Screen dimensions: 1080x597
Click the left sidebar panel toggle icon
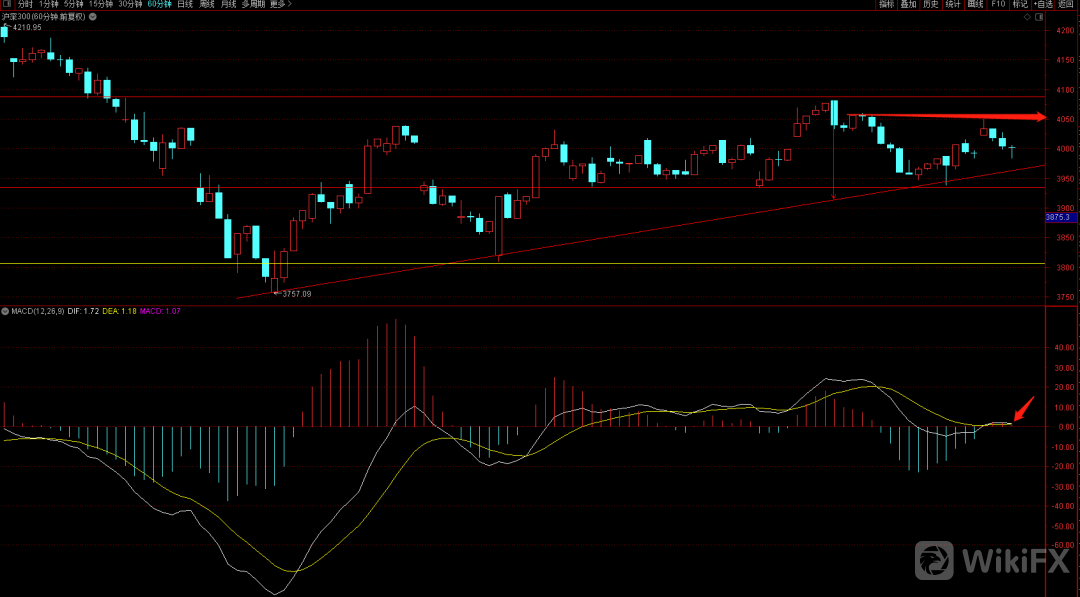(x=7, y=5)
